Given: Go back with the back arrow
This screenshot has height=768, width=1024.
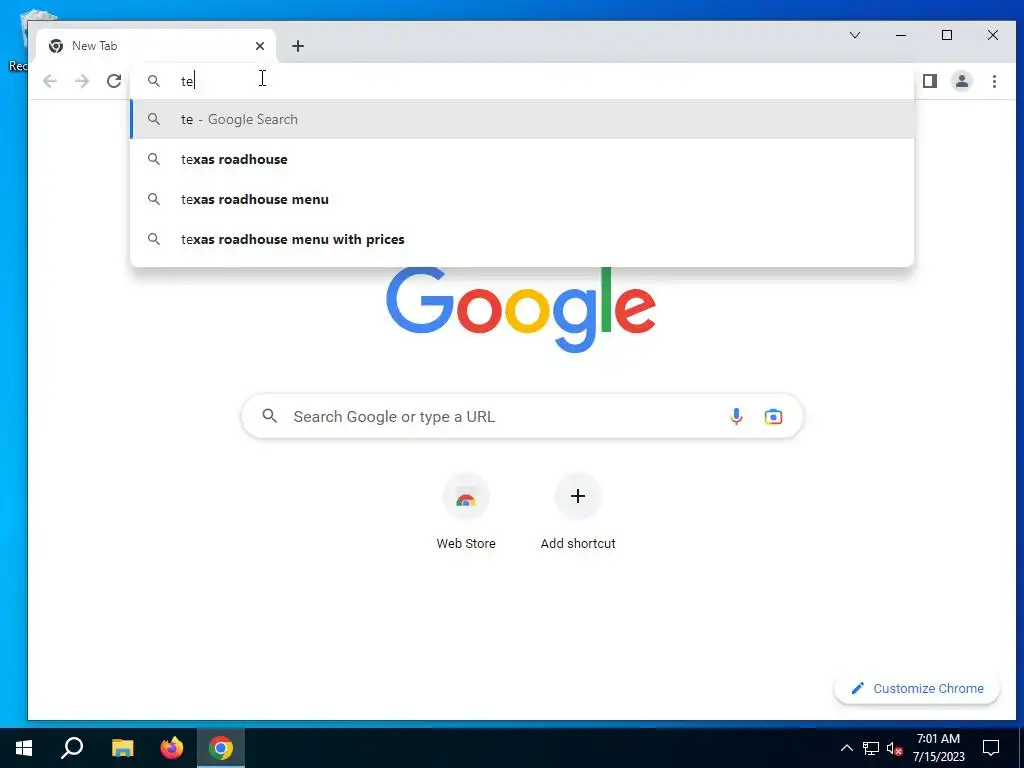Looking at the screenshot, I should click(x=50, y=81).
